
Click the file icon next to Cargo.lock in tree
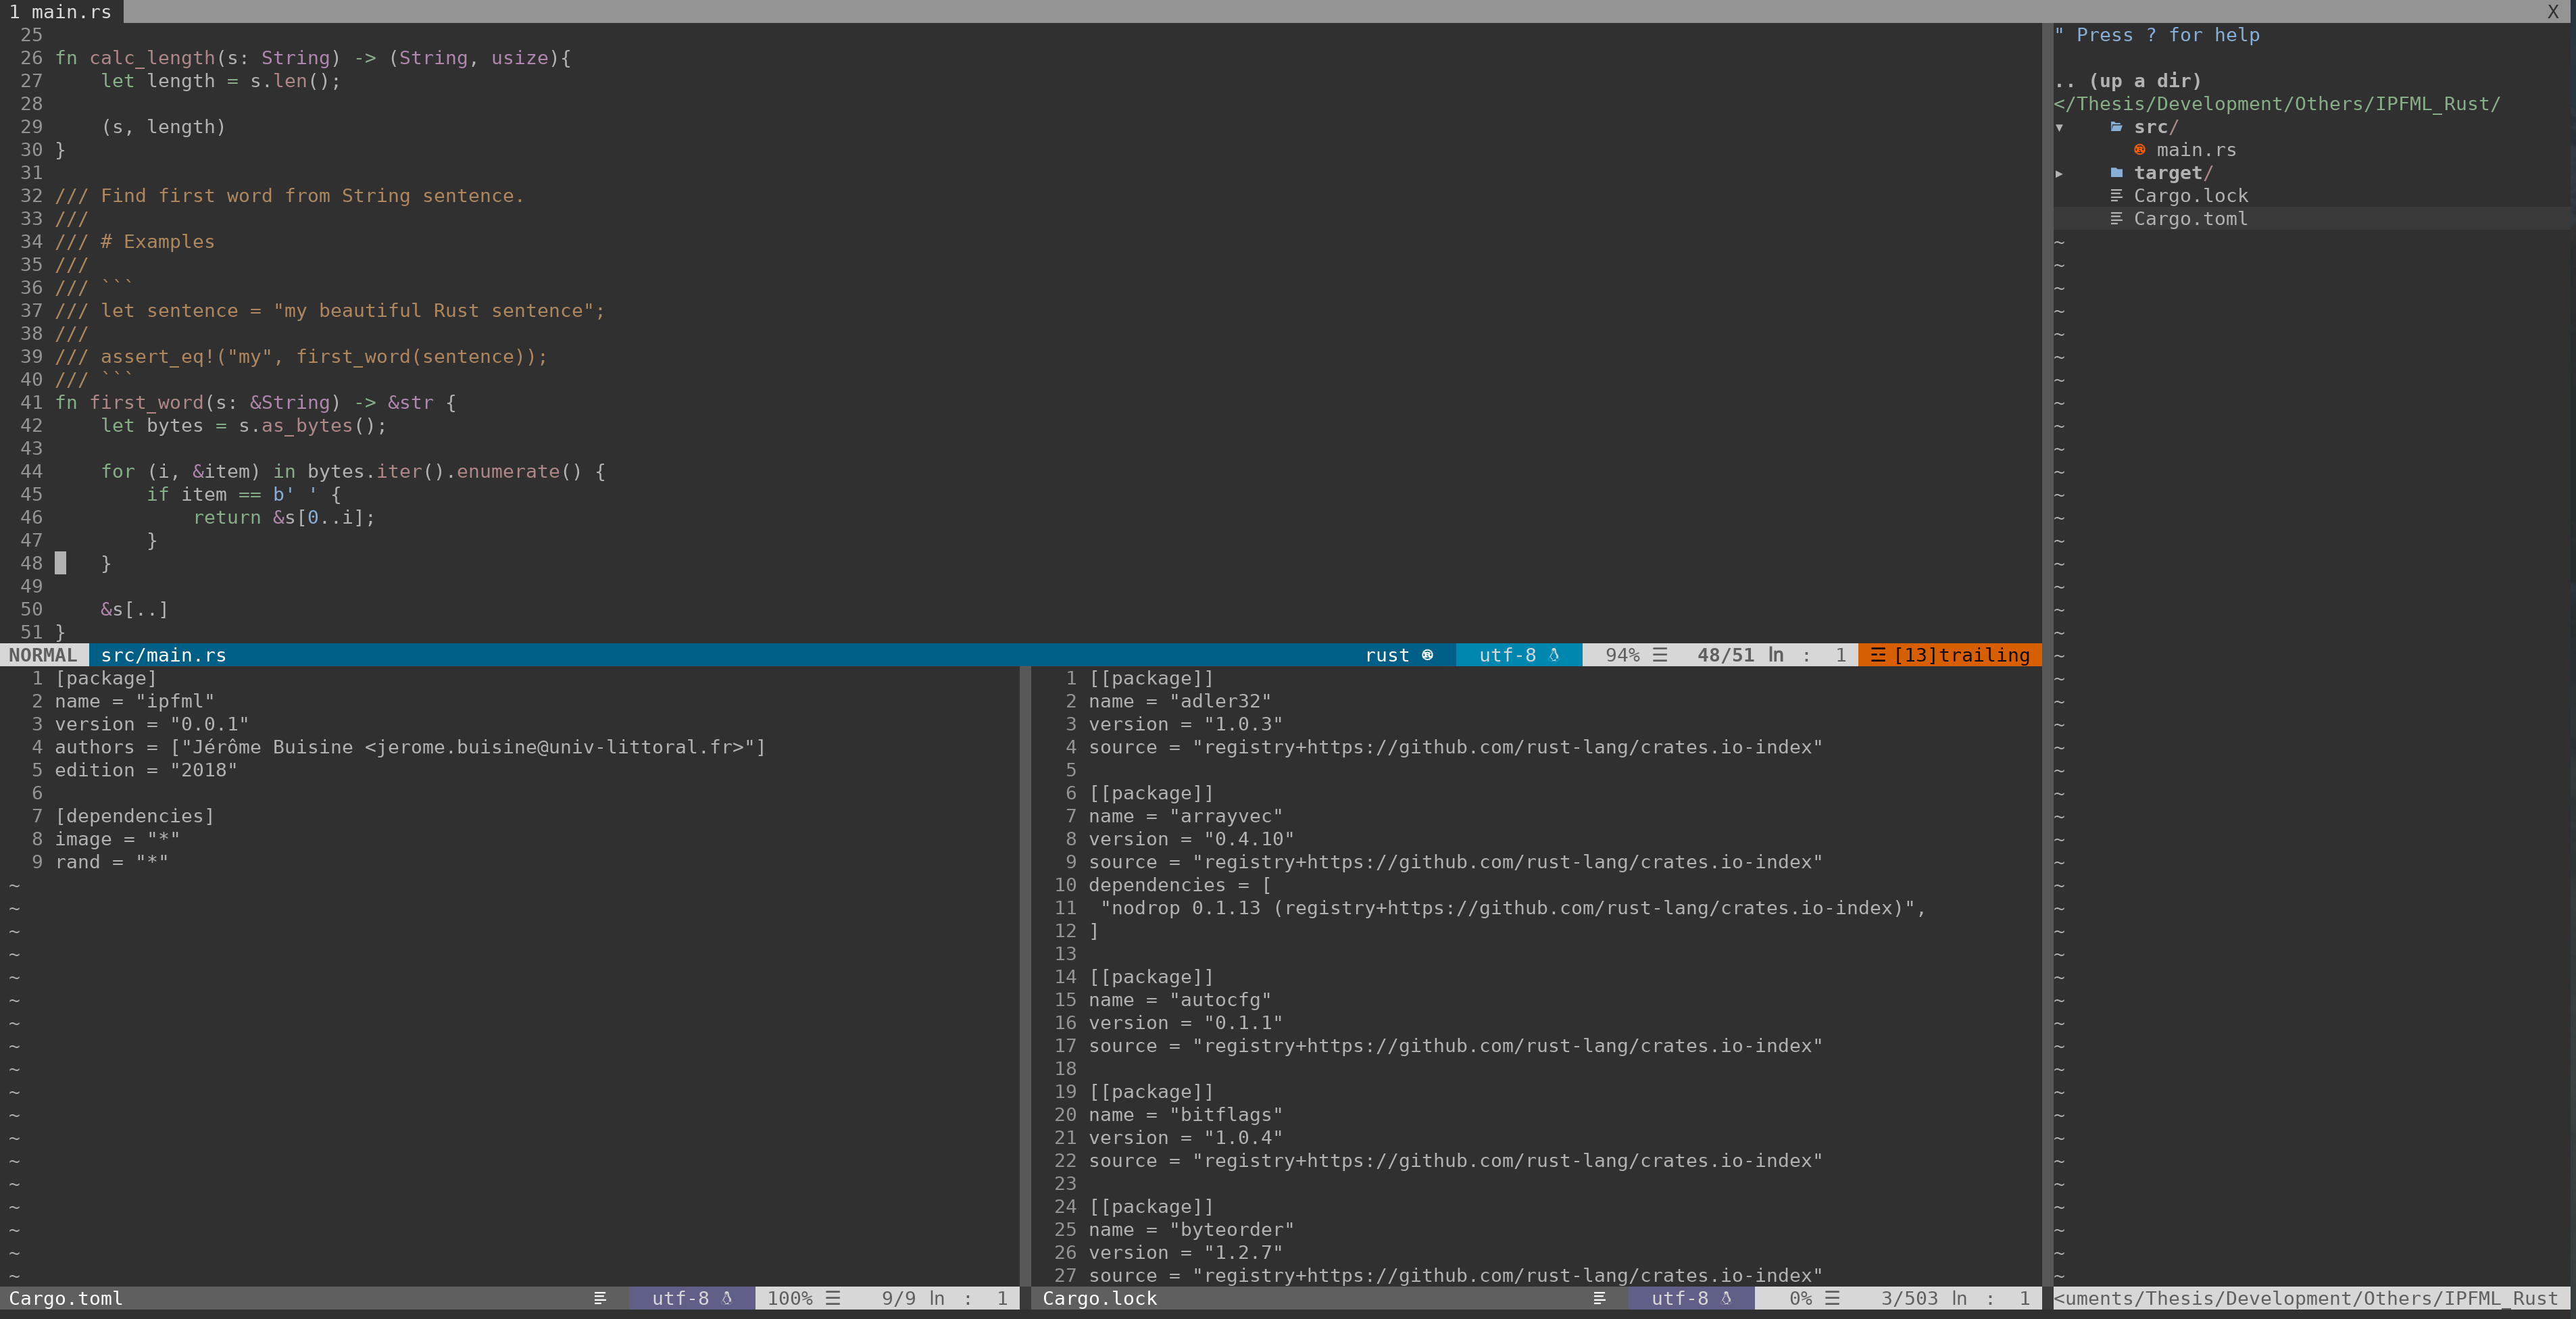tap(2116, 196)
